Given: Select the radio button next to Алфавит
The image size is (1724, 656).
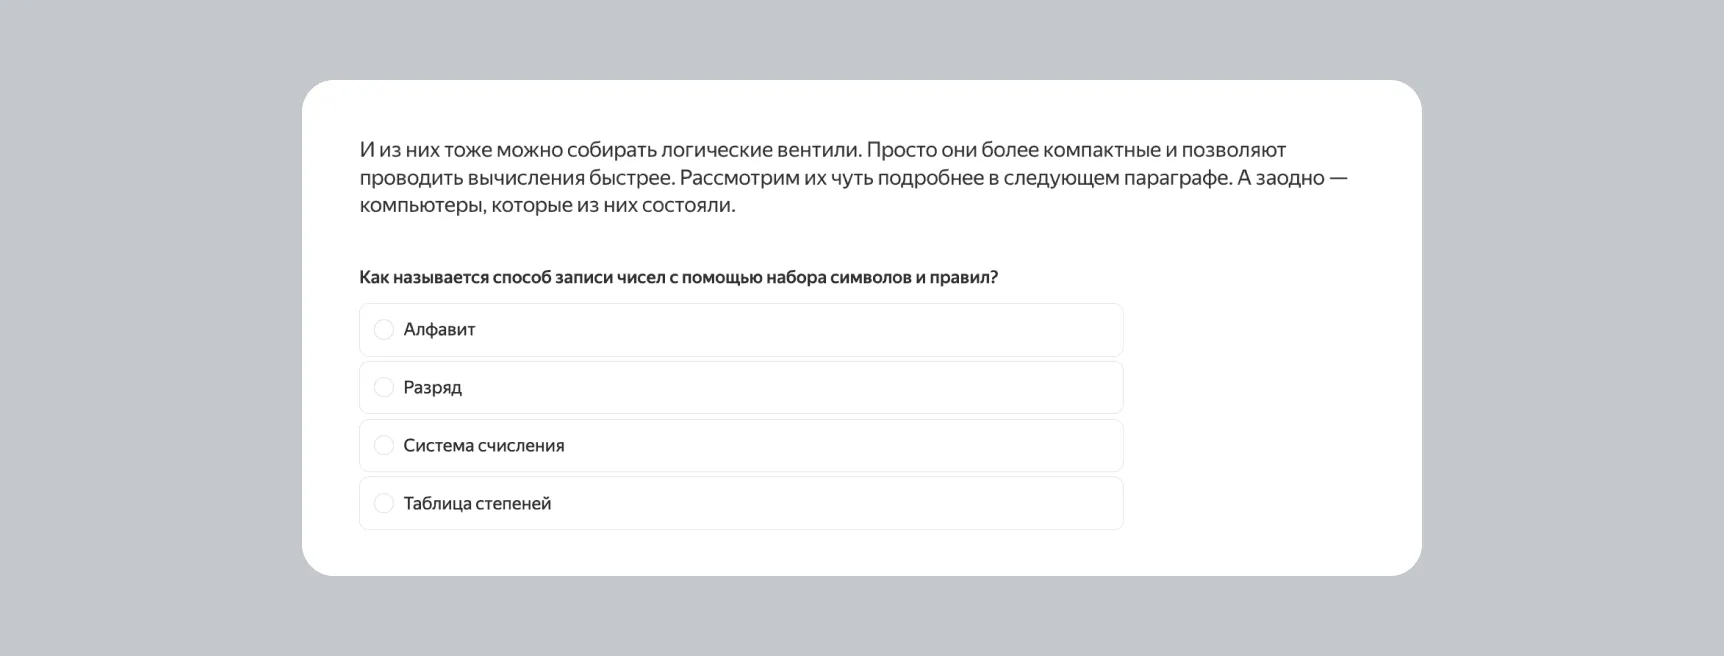Looking at the screenshot, I should tap(384, 330).
